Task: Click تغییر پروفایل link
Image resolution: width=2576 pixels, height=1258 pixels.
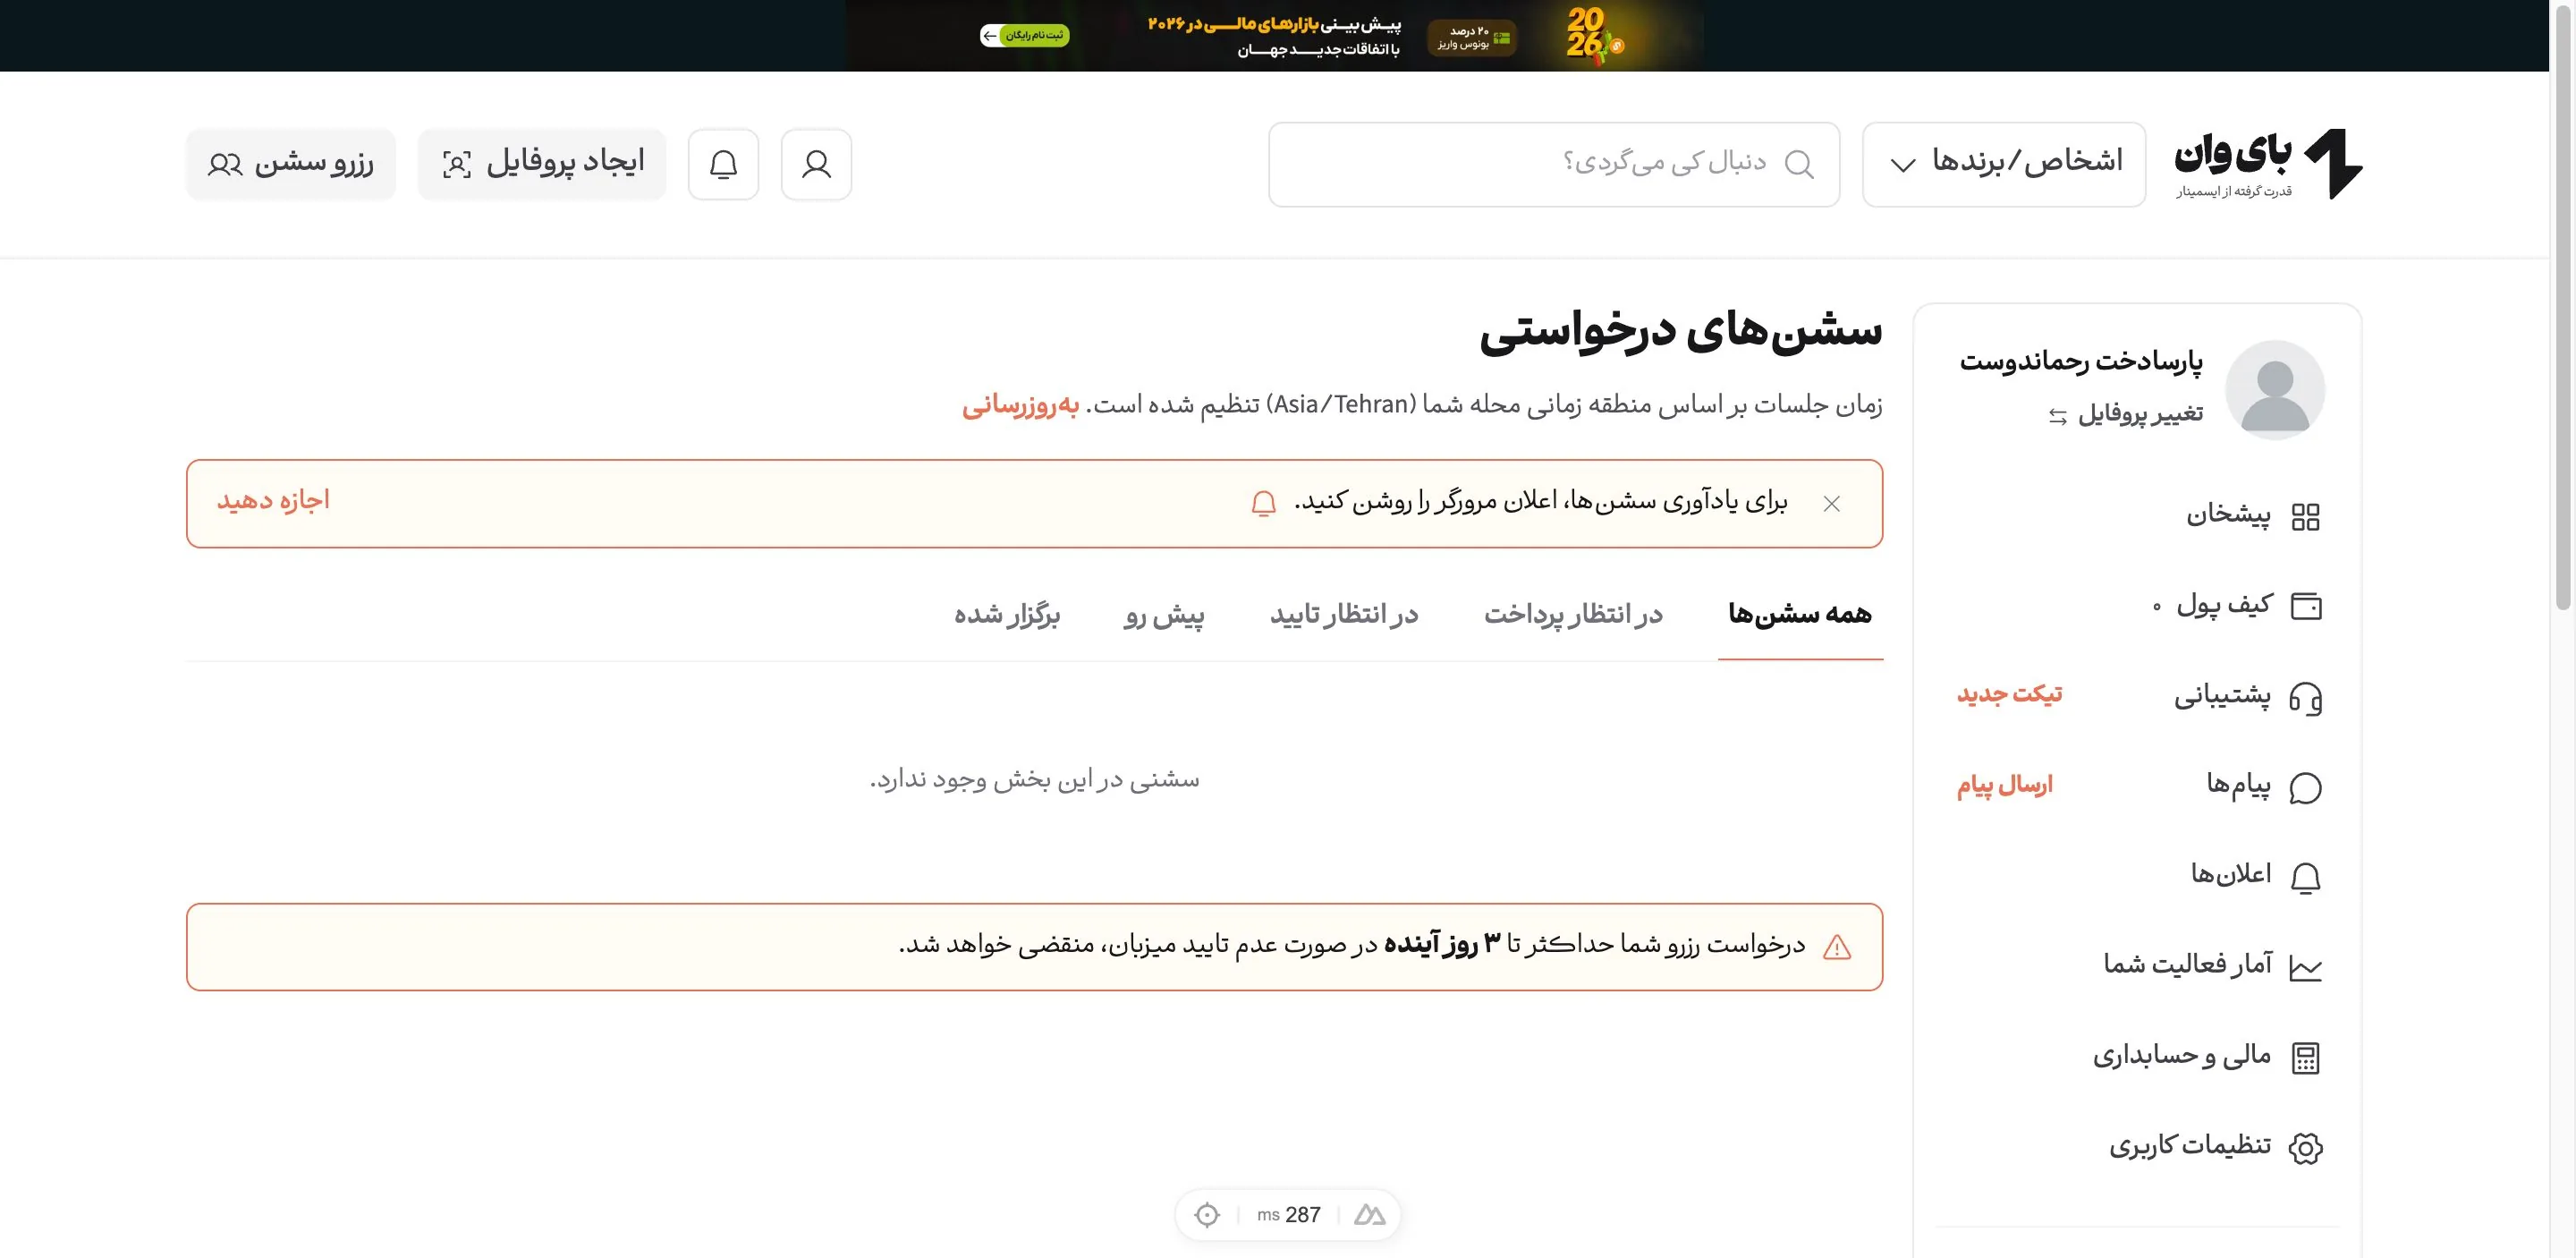Action: [x=2125, y=414]
